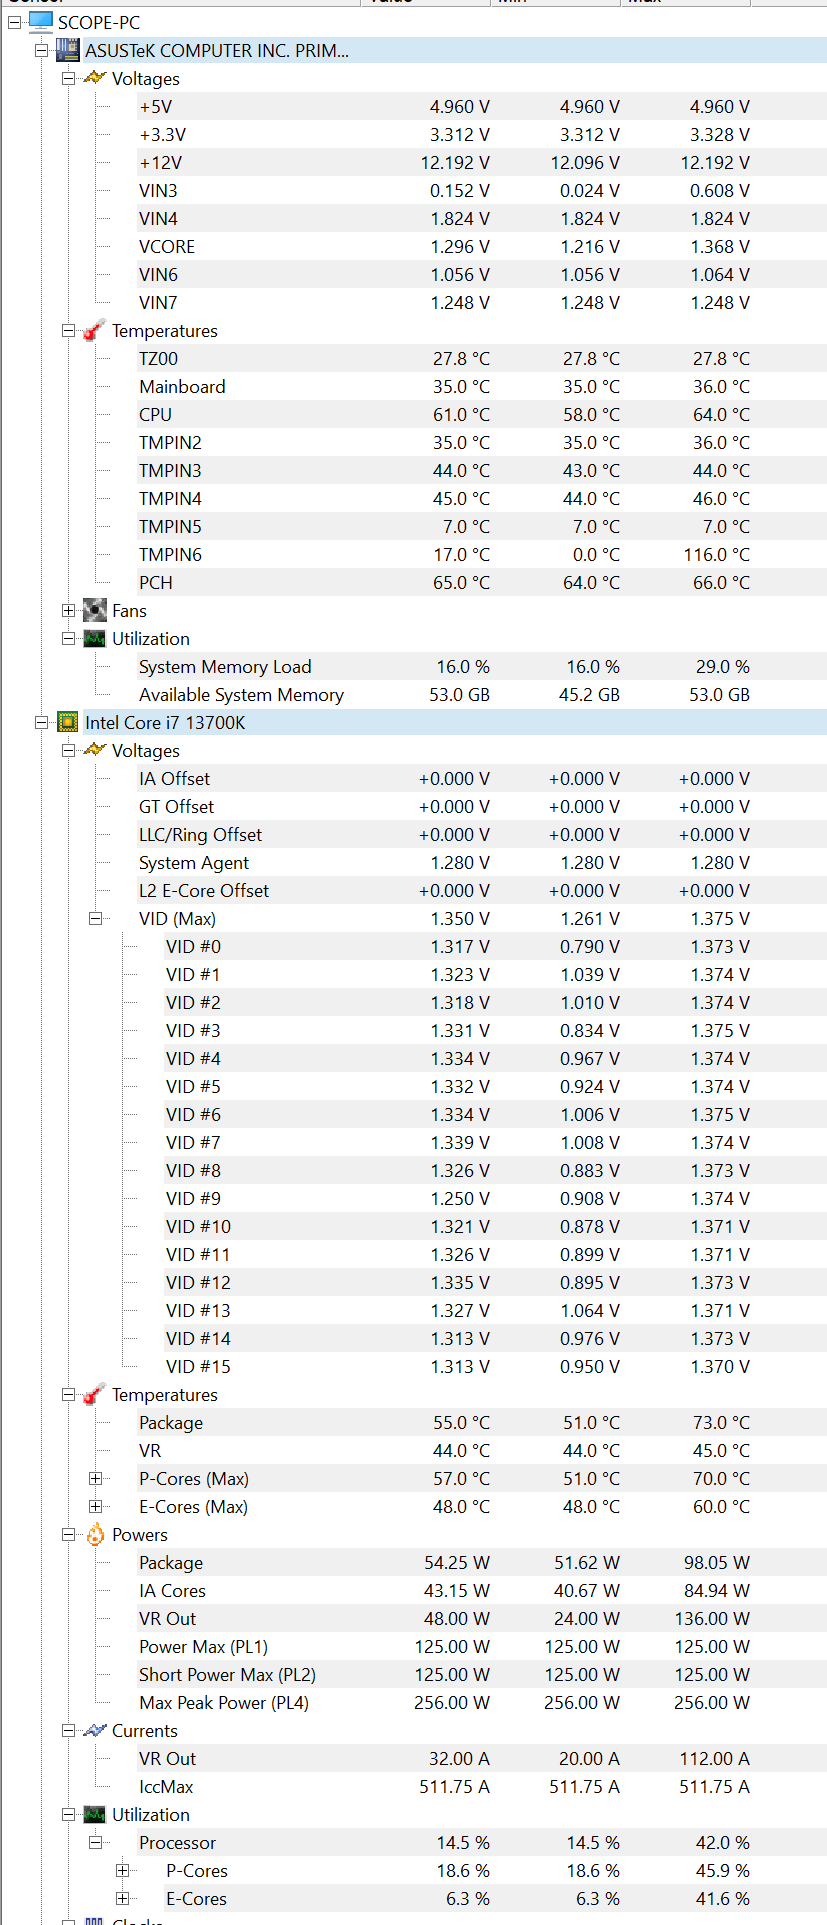
Task: Click the mainboard Voltages lightning icon
Action: point(95,78)
